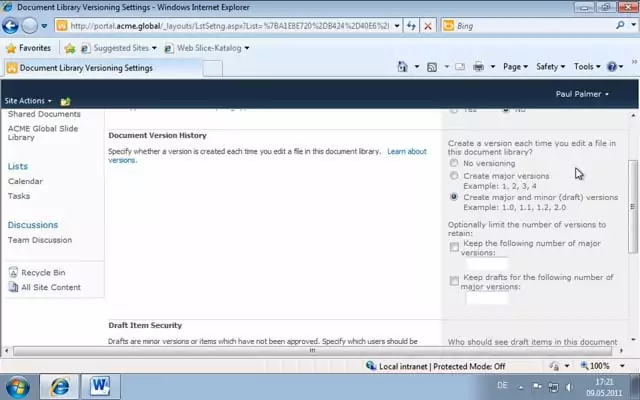Expand the Suggested Sites dropdown
Screen dimensions: 640x400
154,48
